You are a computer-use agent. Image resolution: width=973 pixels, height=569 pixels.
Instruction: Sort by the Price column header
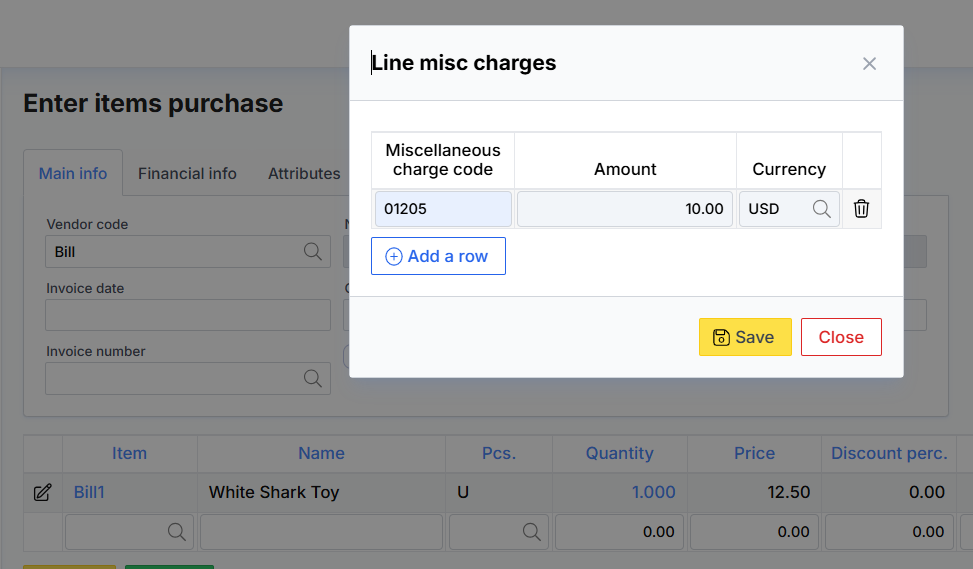[754, 453]
